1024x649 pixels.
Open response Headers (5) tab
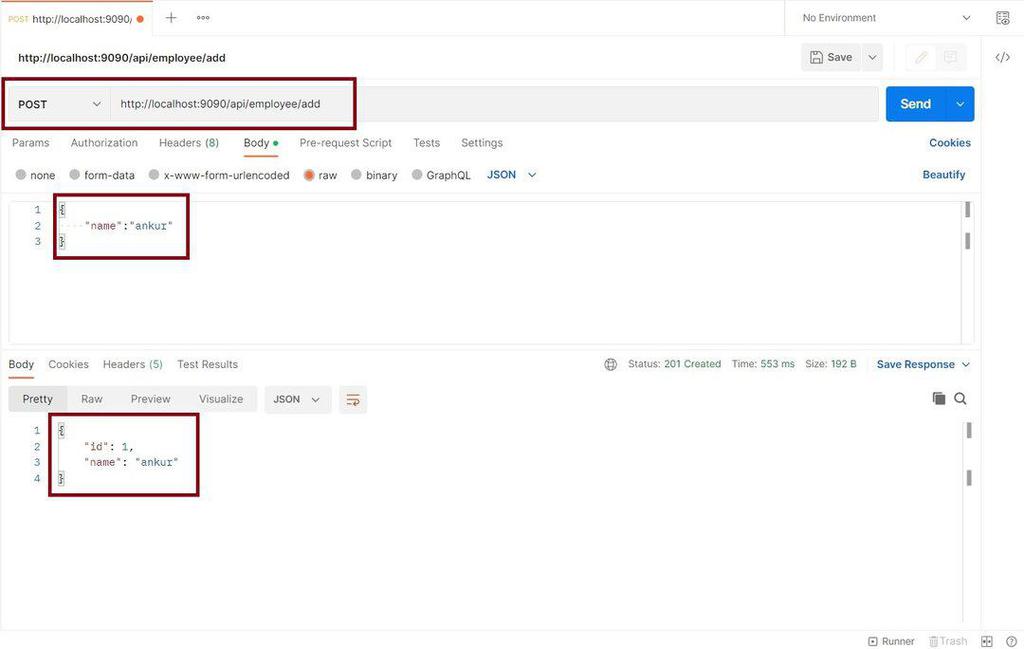point(133,364)
